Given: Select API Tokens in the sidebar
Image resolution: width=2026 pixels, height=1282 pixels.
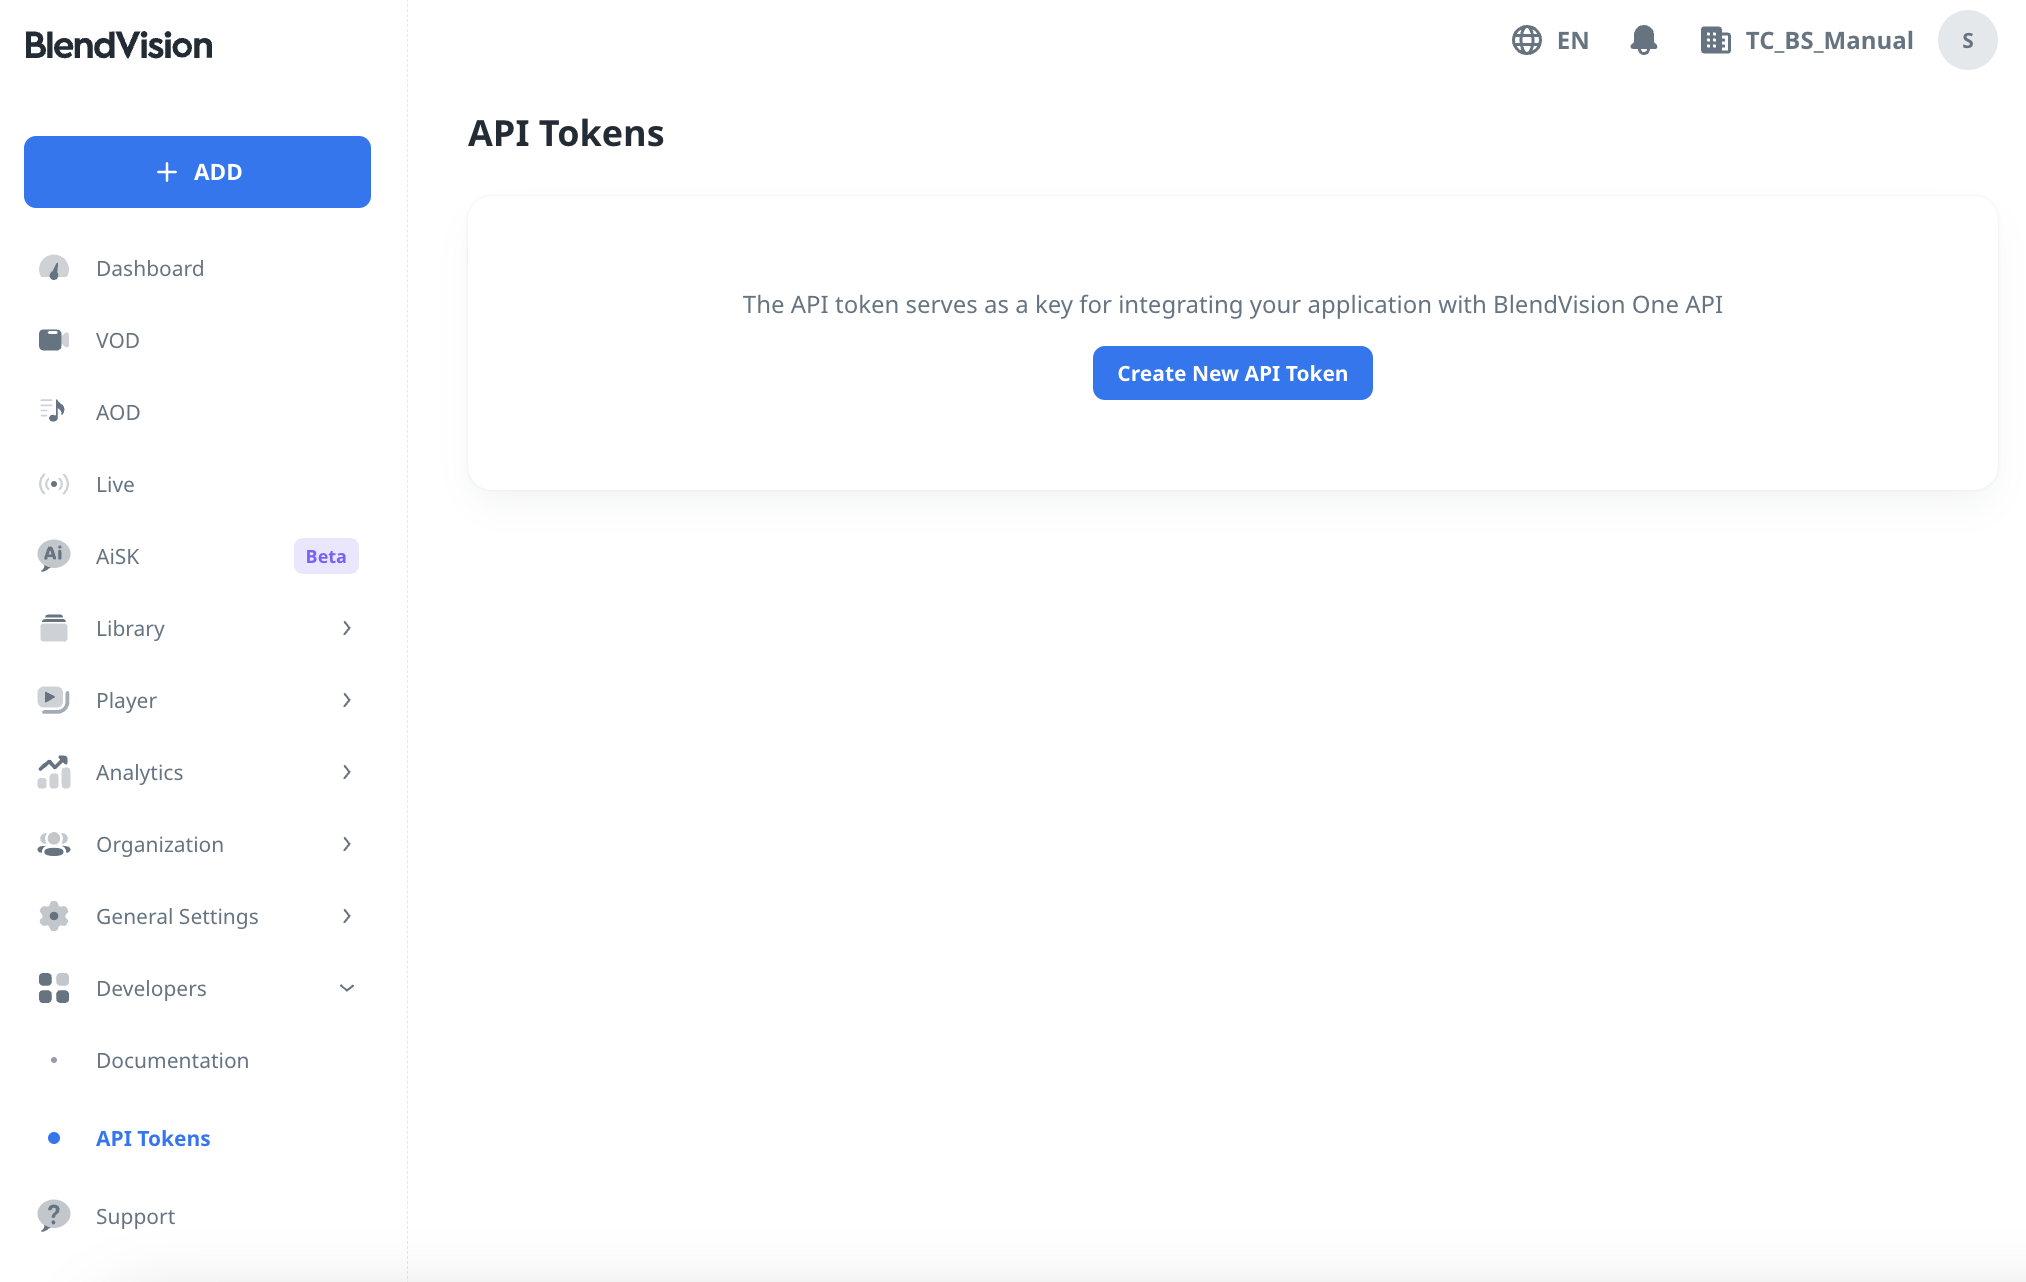Looking at the screenshot, I should click(153, 1138).
